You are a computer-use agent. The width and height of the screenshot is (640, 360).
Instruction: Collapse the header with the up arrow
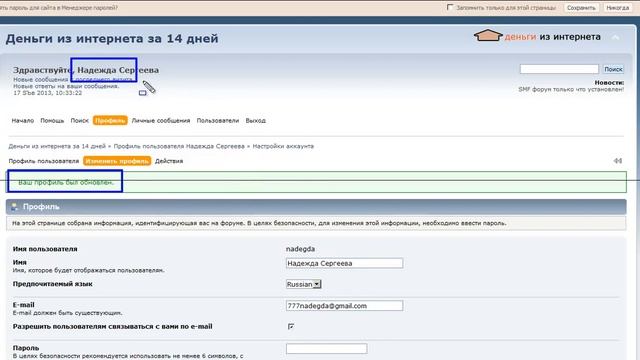[x=616, y=37]
